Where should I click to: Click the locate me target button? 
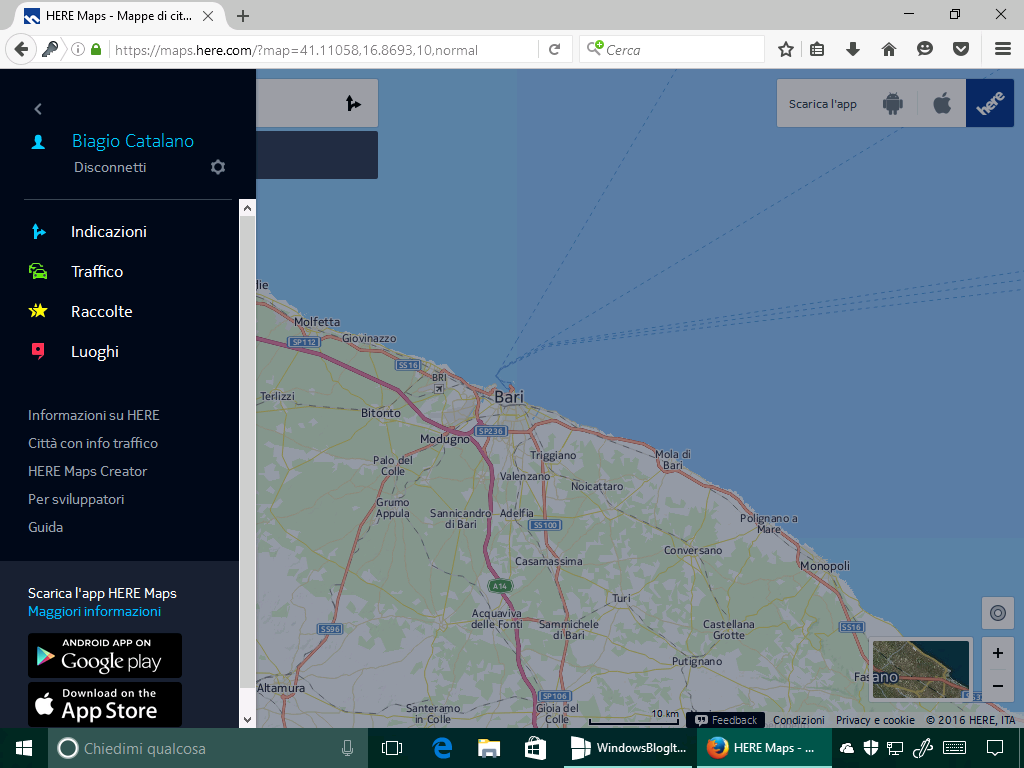point(997,613)
